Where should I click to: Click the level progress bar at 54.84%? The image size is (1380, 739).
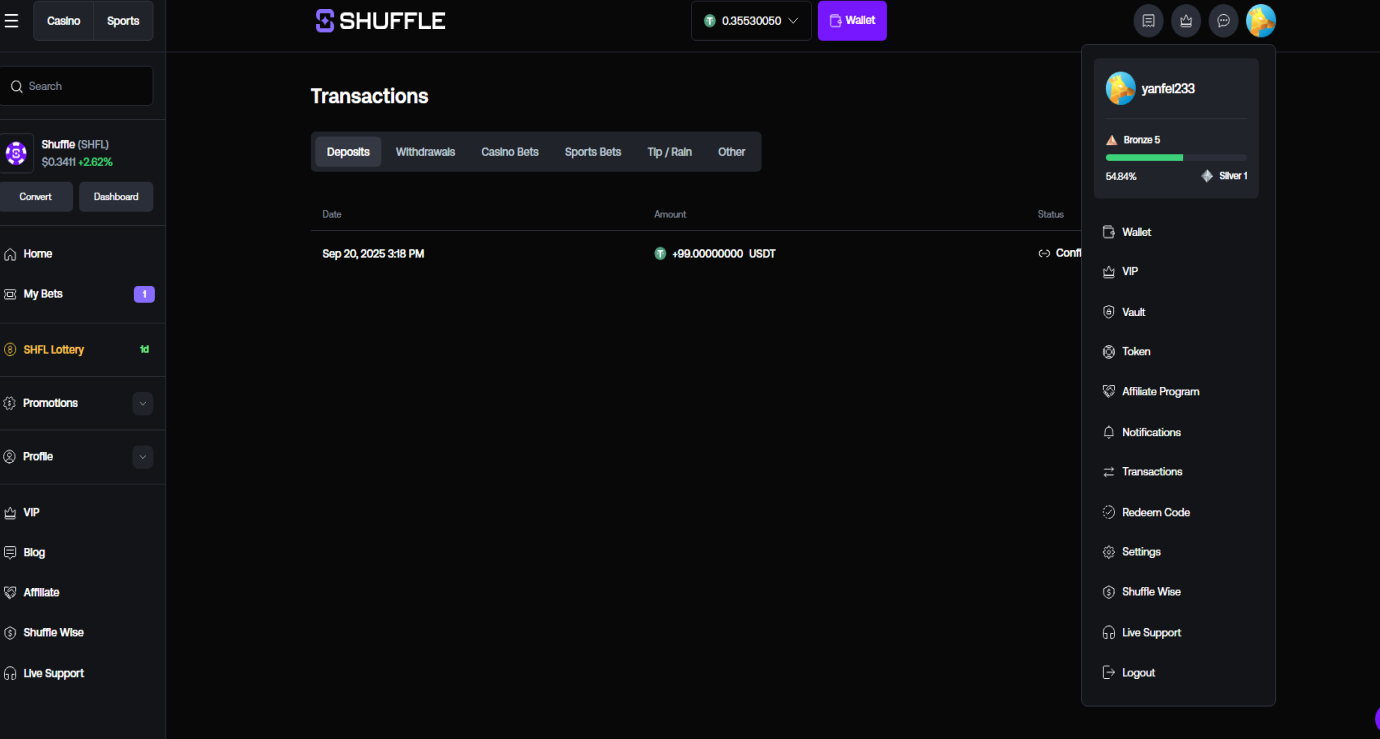[x=1176, y=157]
